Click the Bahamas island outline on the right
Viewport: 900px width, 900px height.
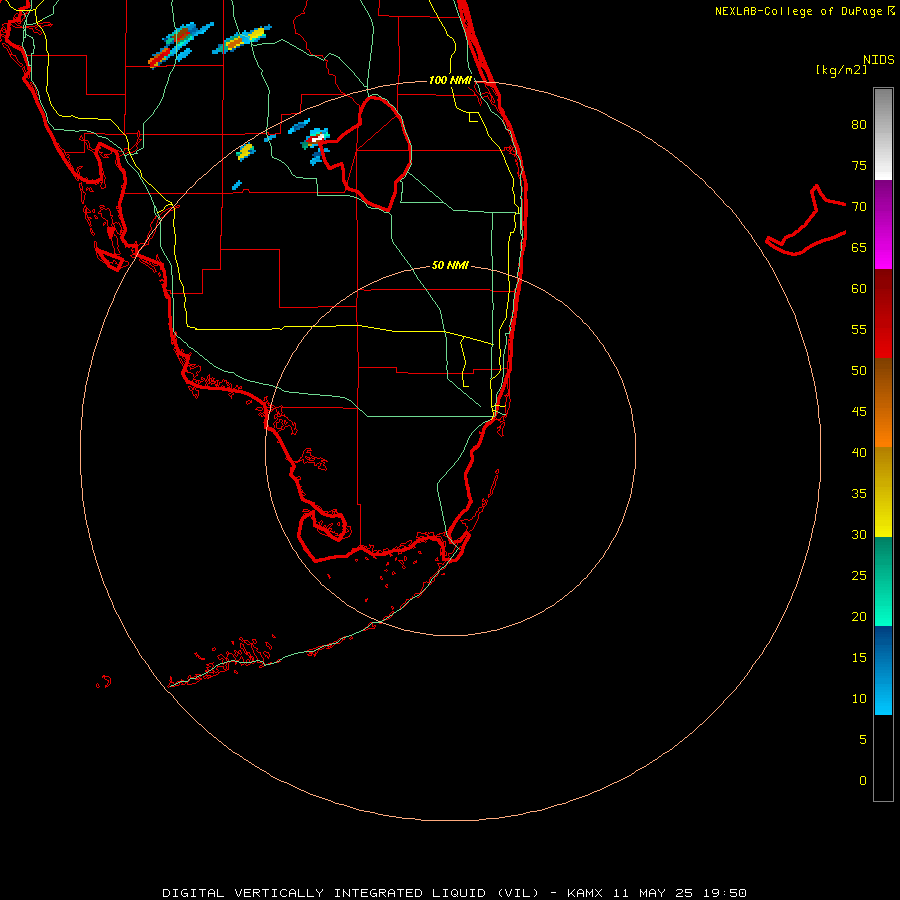806,220
